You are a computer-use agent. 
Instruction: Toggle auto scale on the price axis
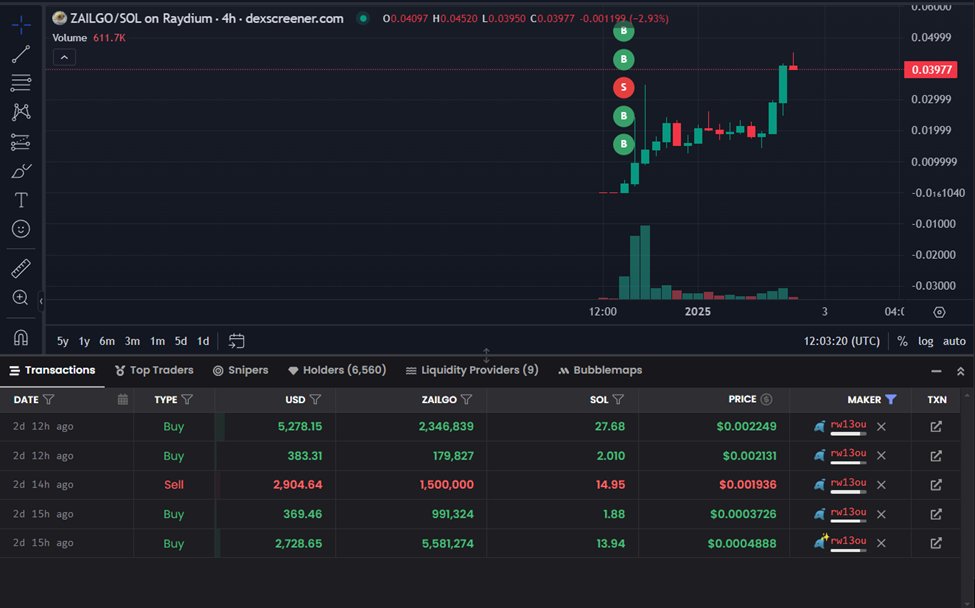tap(954, 341)
